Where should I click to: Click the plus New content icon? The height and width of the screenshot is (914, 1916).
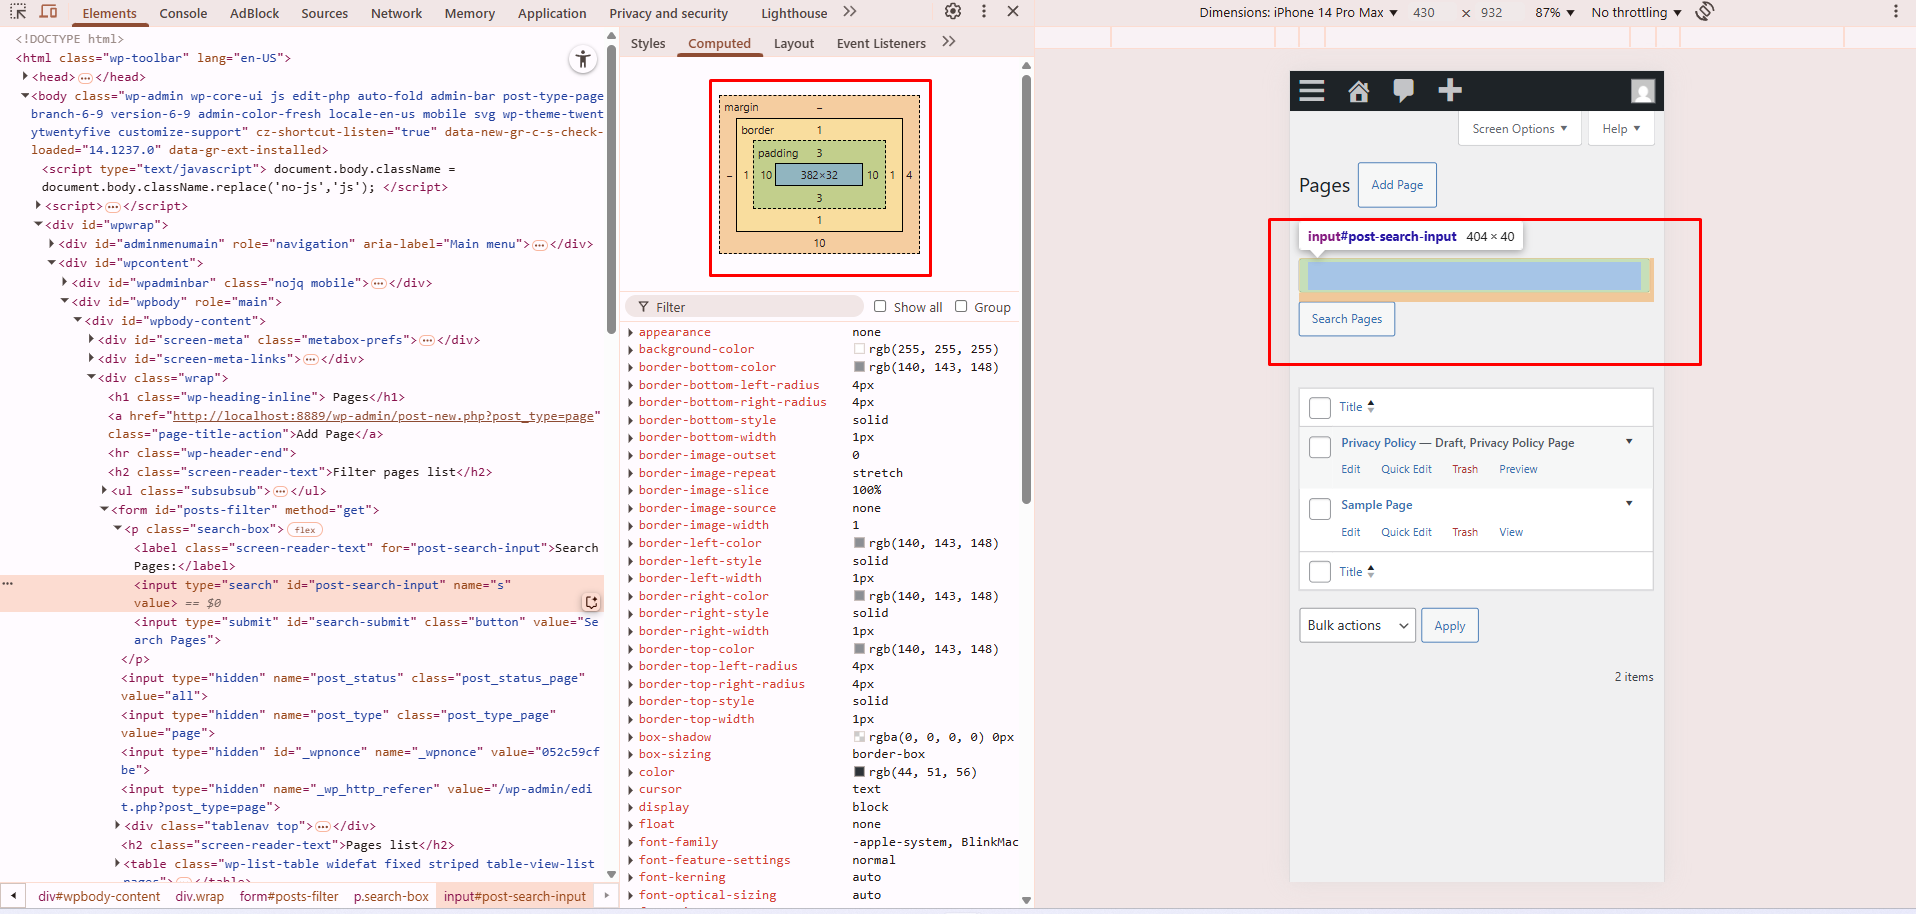pos(1450,91)
